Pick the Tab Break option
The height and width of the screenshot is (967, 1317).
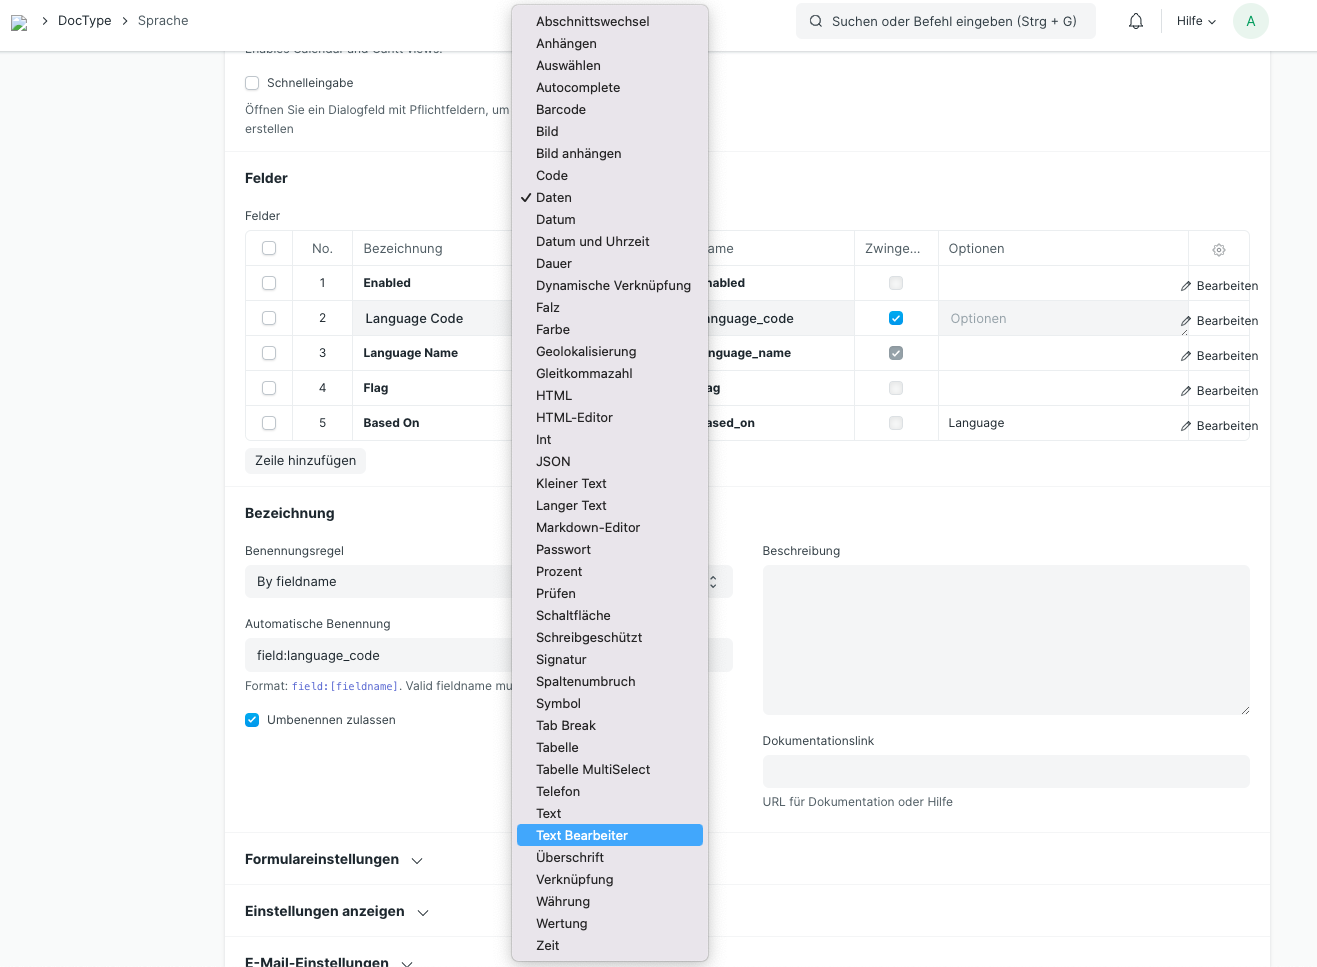(x=610, y=725)
